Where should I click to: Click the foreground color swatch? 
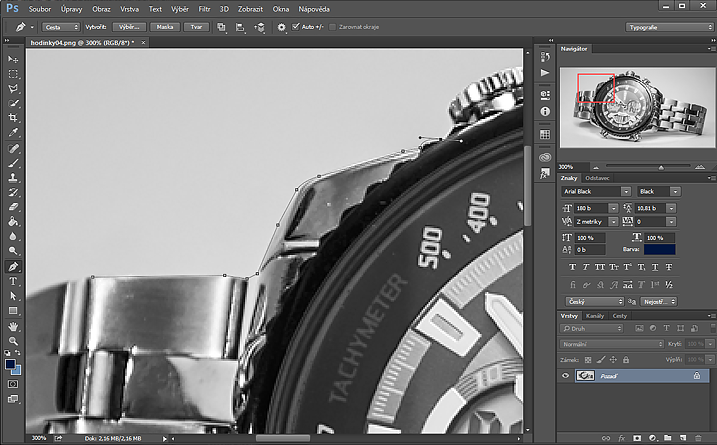(10, 365)
